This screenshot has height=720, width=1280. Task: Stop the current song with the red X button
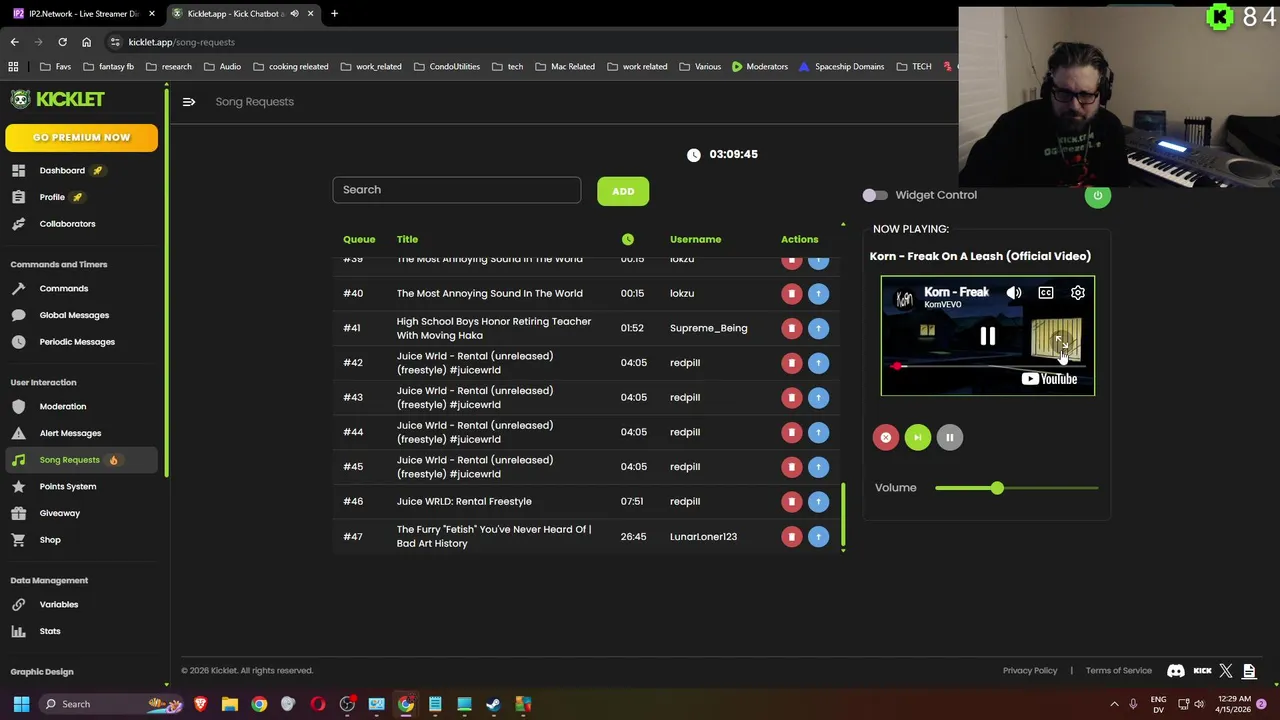pyautogui.click(x=885, y=437)
